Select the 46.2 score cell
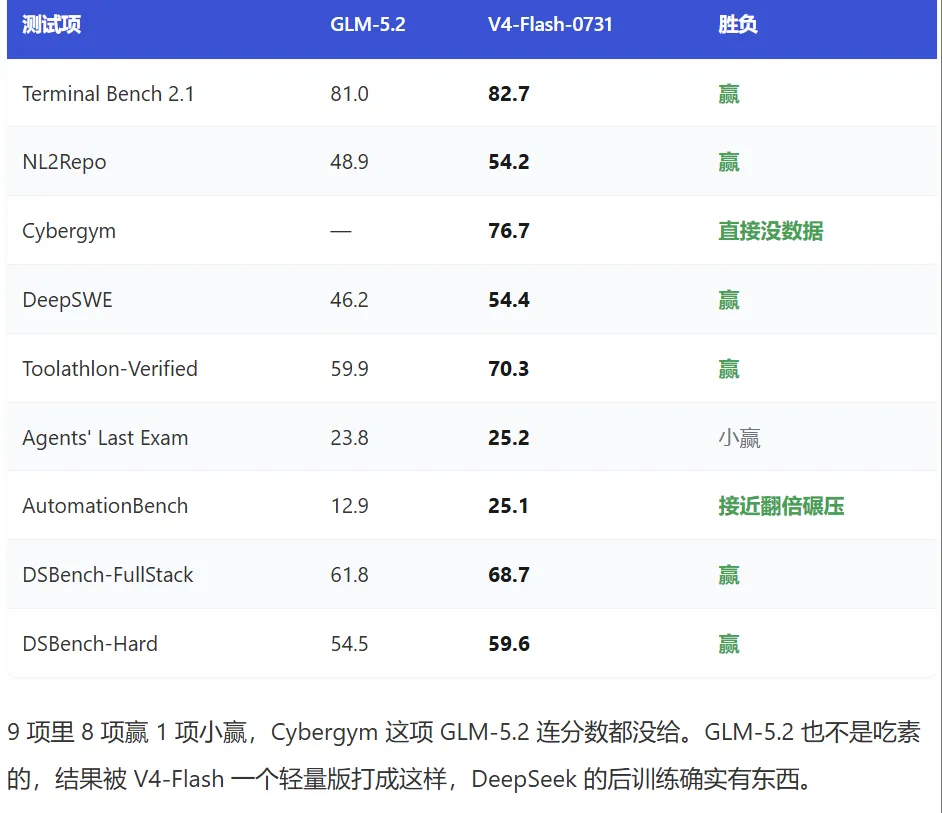This screenshot has height=813, width=942. (349, 300)
